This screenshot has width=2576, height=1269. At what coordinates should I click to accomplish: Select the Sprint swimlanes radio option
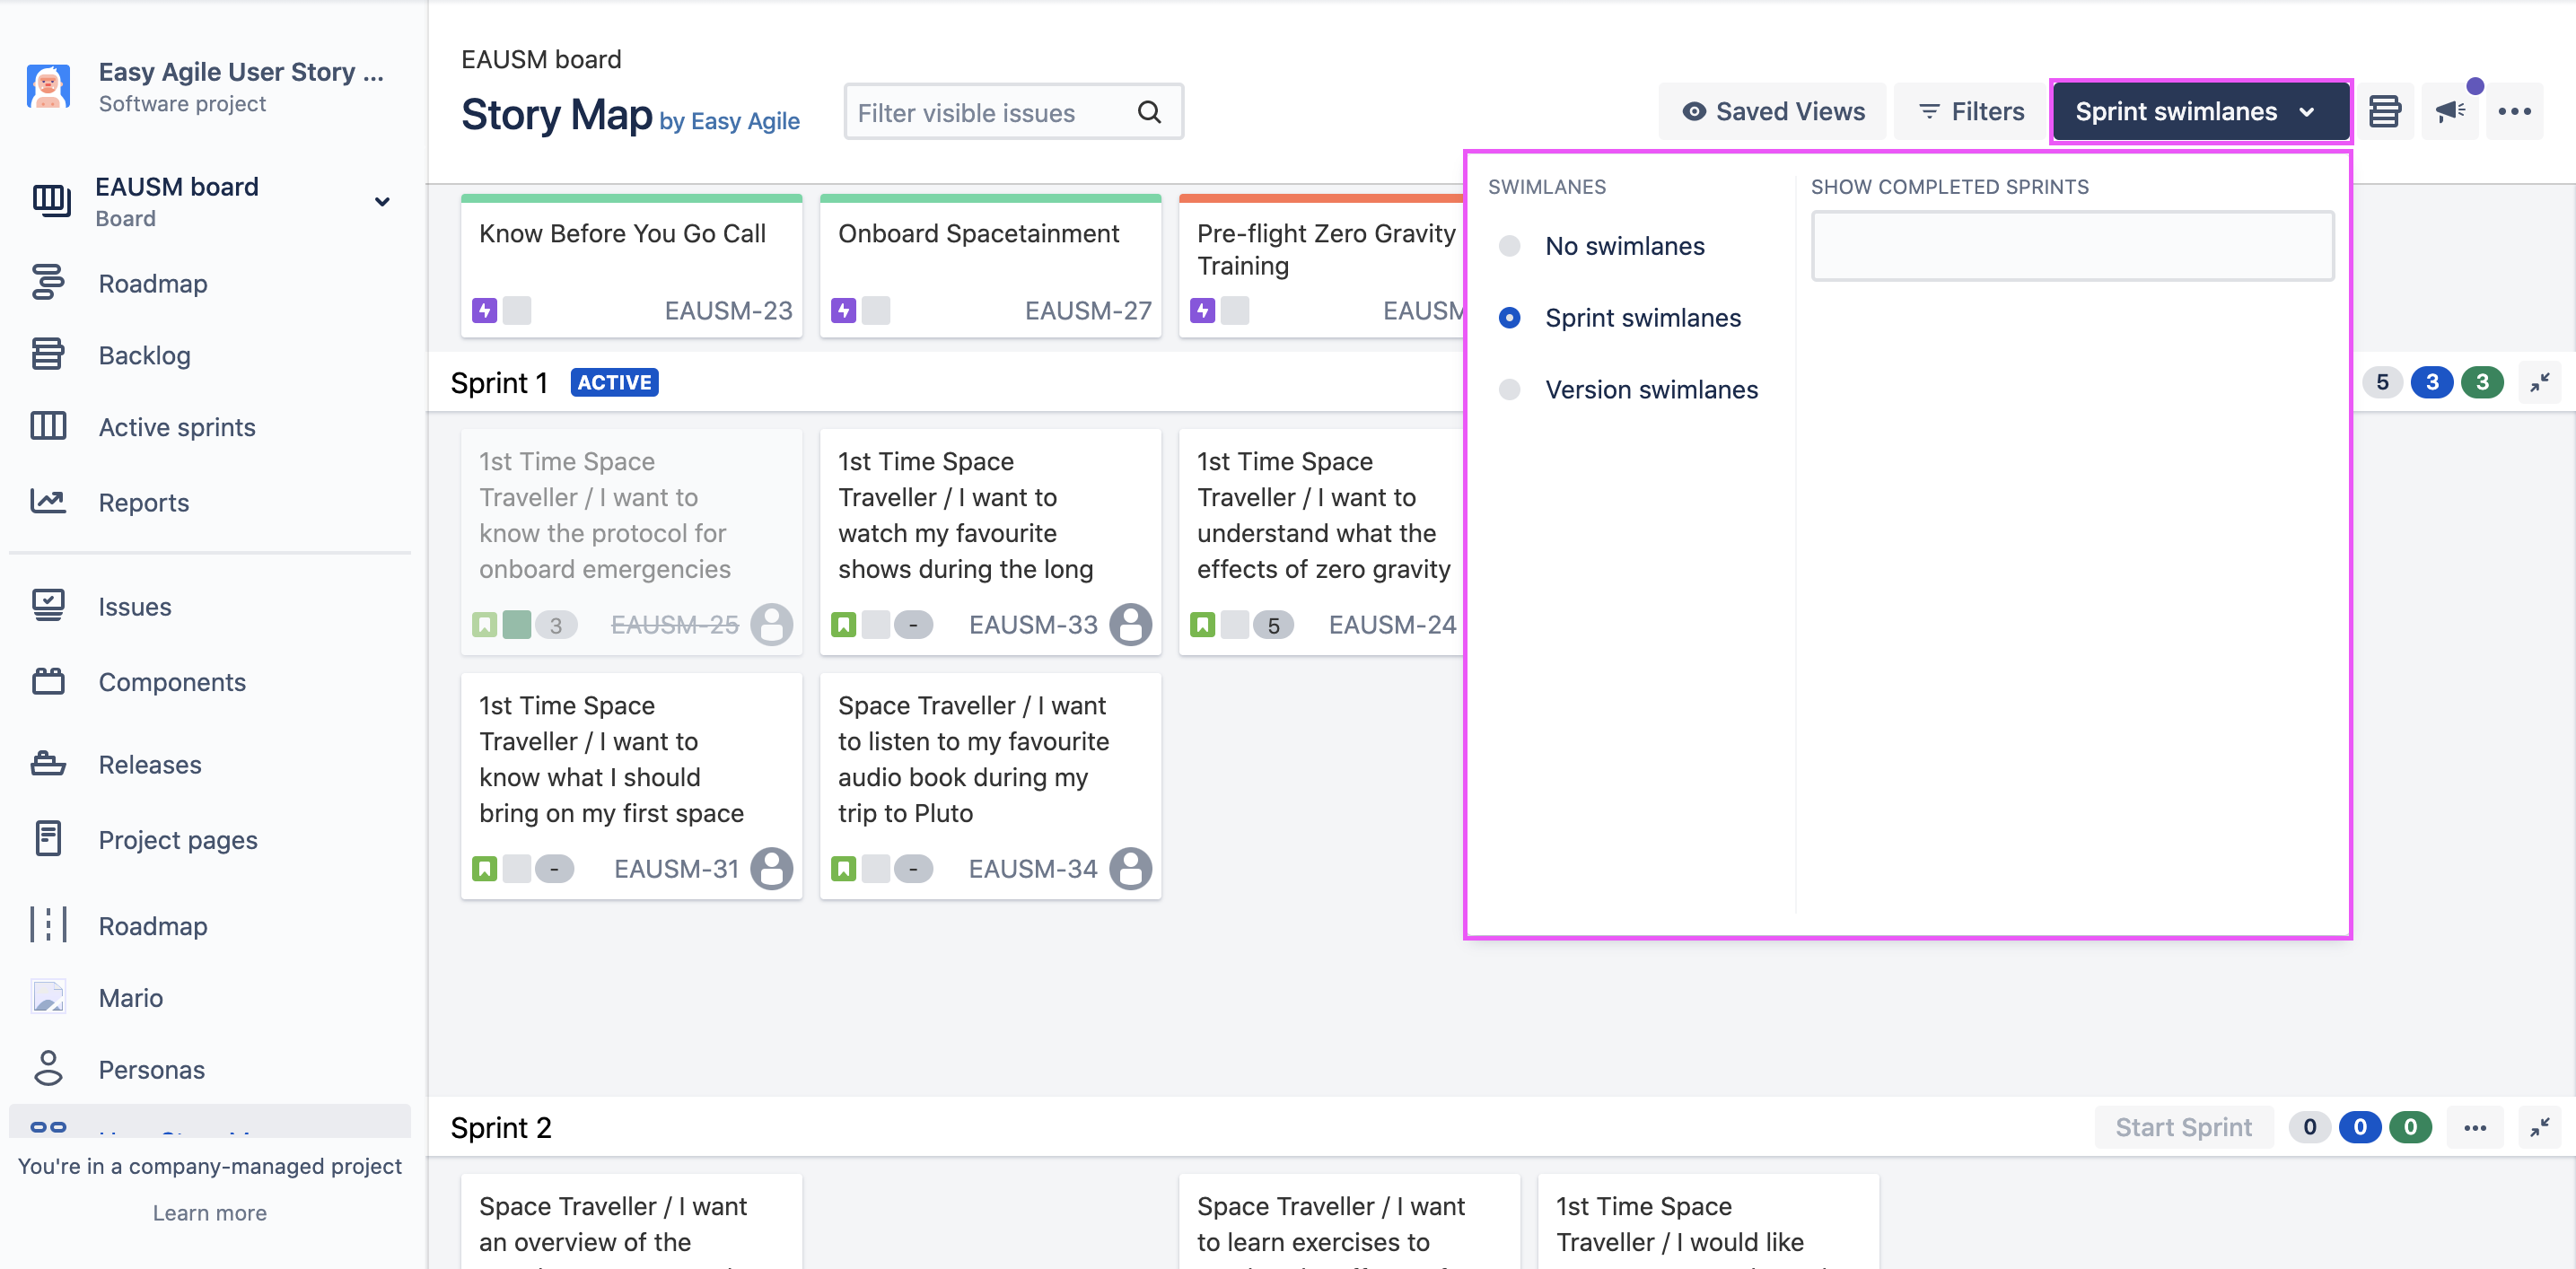point(1509,318)
